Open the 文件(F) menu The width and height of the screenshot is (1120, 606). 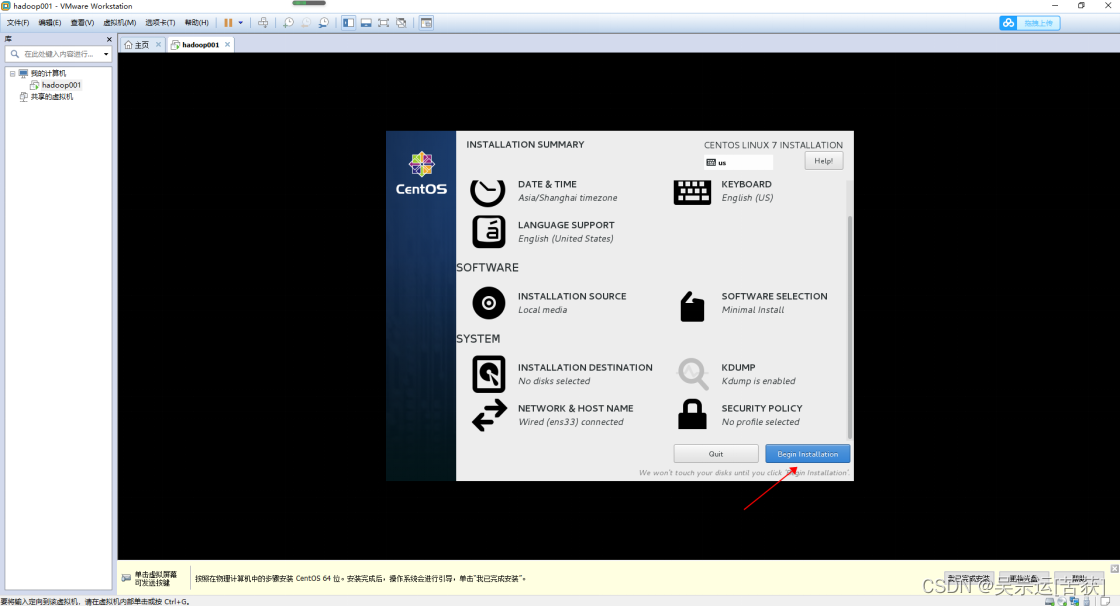[18, 23]
